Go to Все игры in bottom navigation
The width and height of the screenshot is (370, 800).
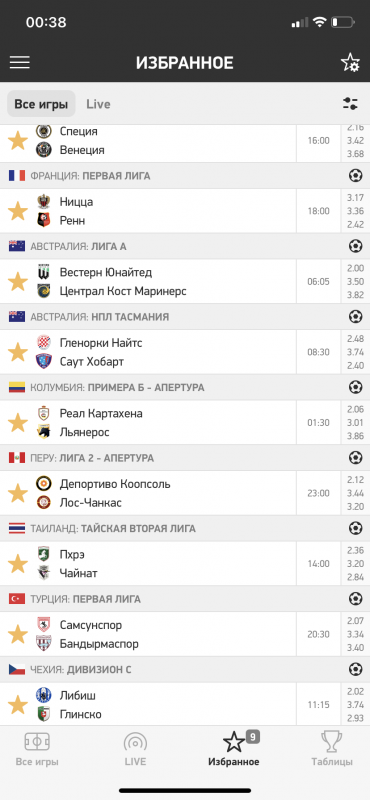tap(37, 748)
